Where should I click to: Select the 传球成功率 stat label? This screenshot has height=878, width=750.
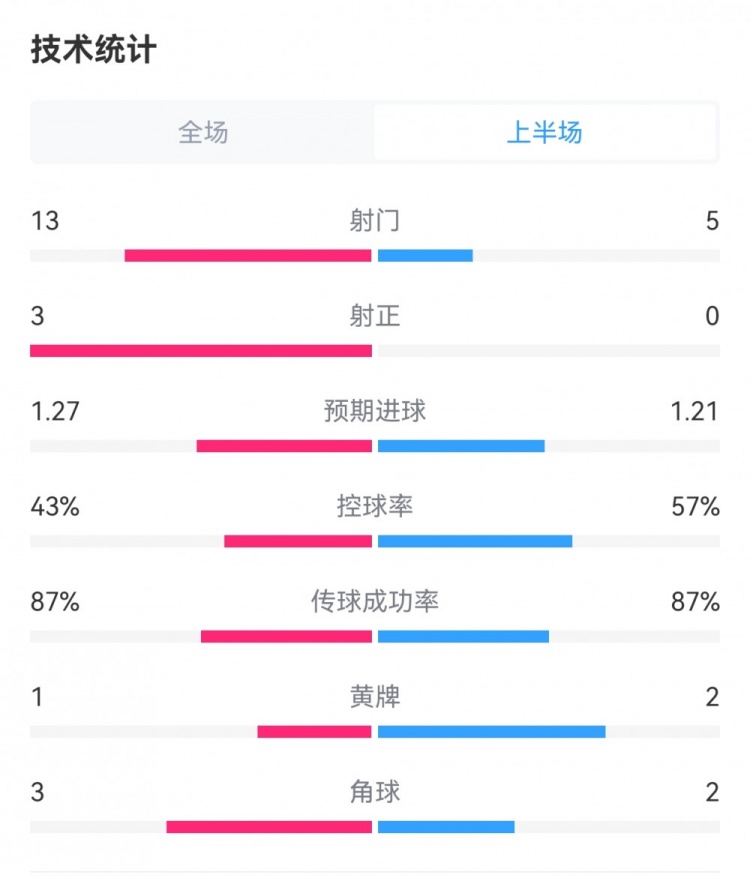pyautogui.click(x=375, y=602)
